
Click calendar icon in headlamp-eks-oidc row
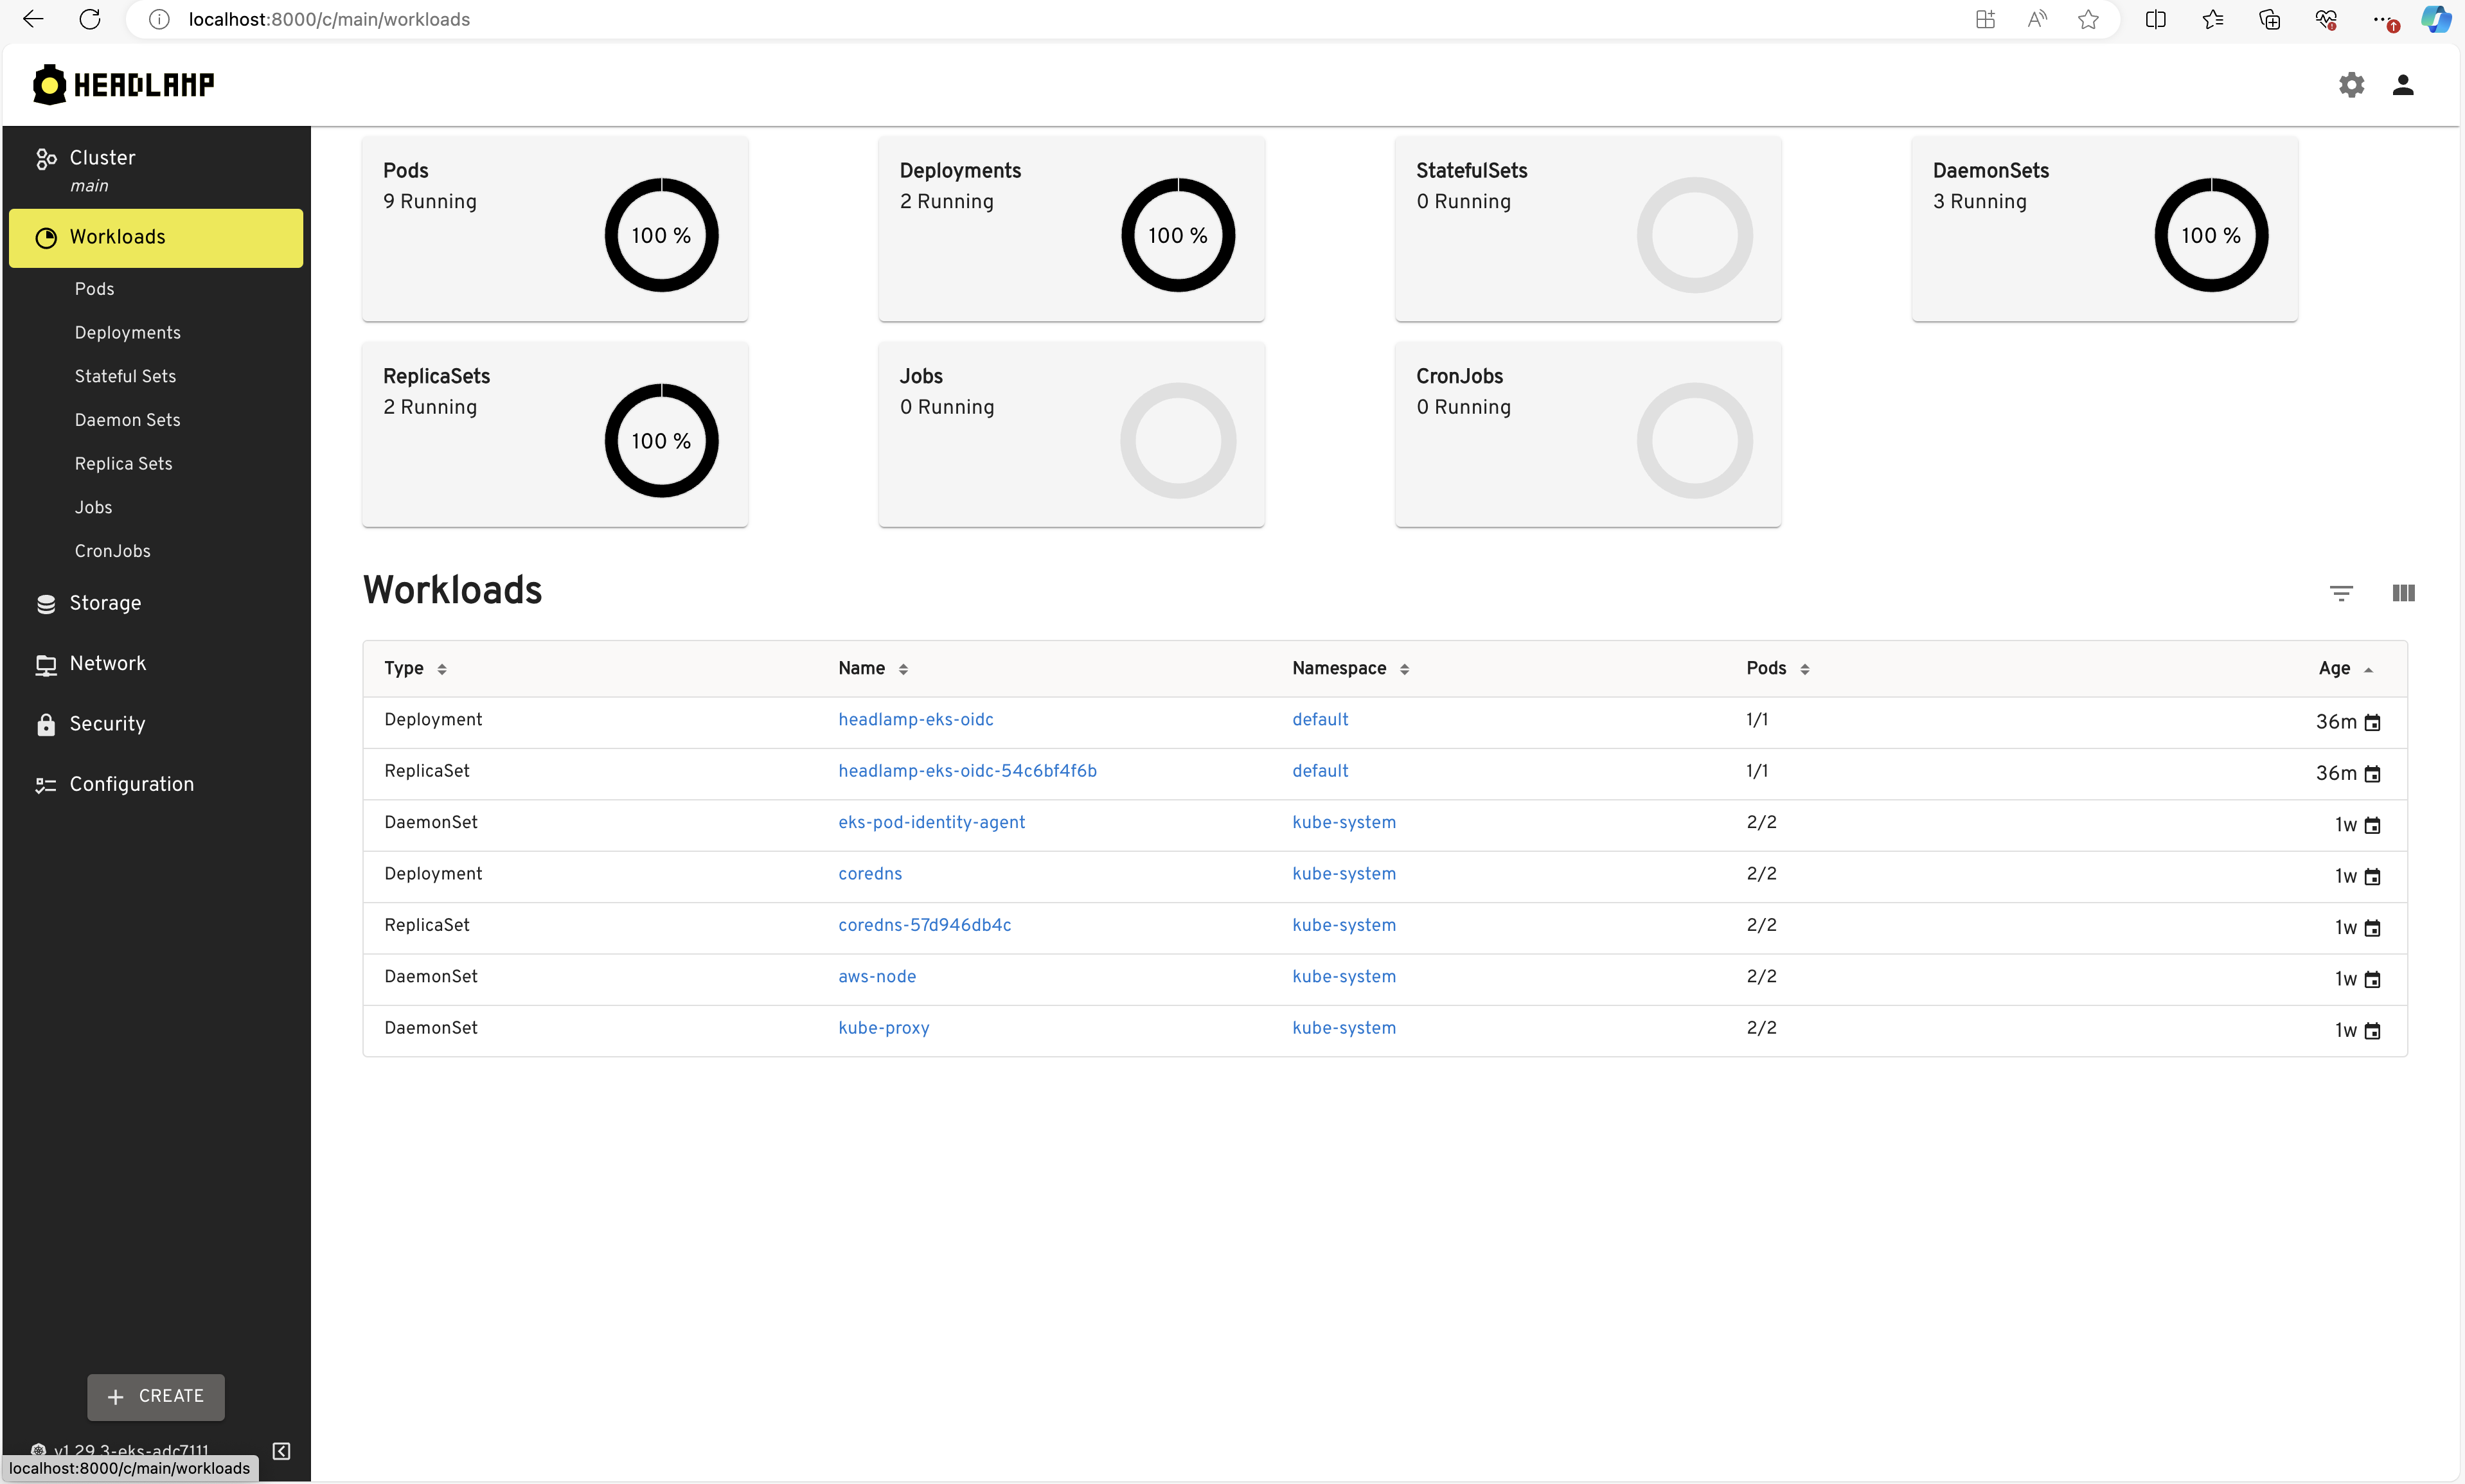coord(2372,723)
